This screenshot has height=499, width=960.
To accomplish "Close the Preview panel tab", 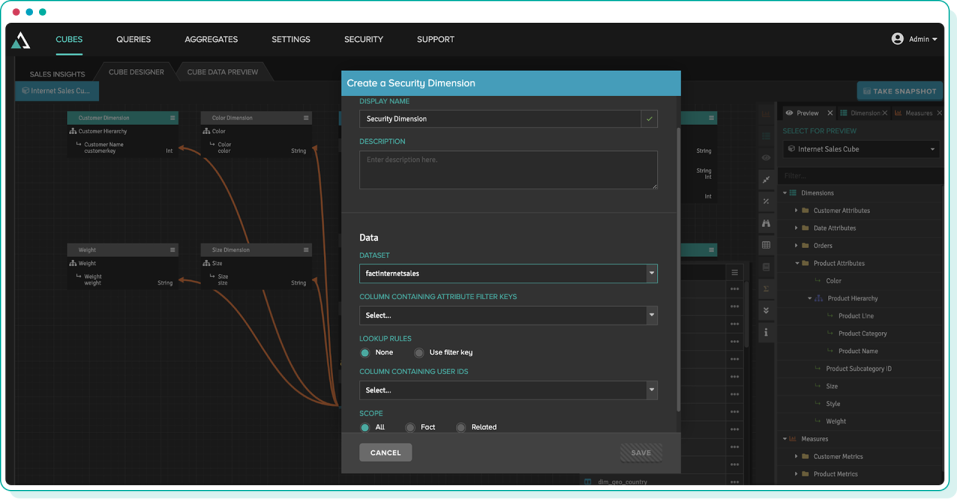I will click(x=830, y=113).
